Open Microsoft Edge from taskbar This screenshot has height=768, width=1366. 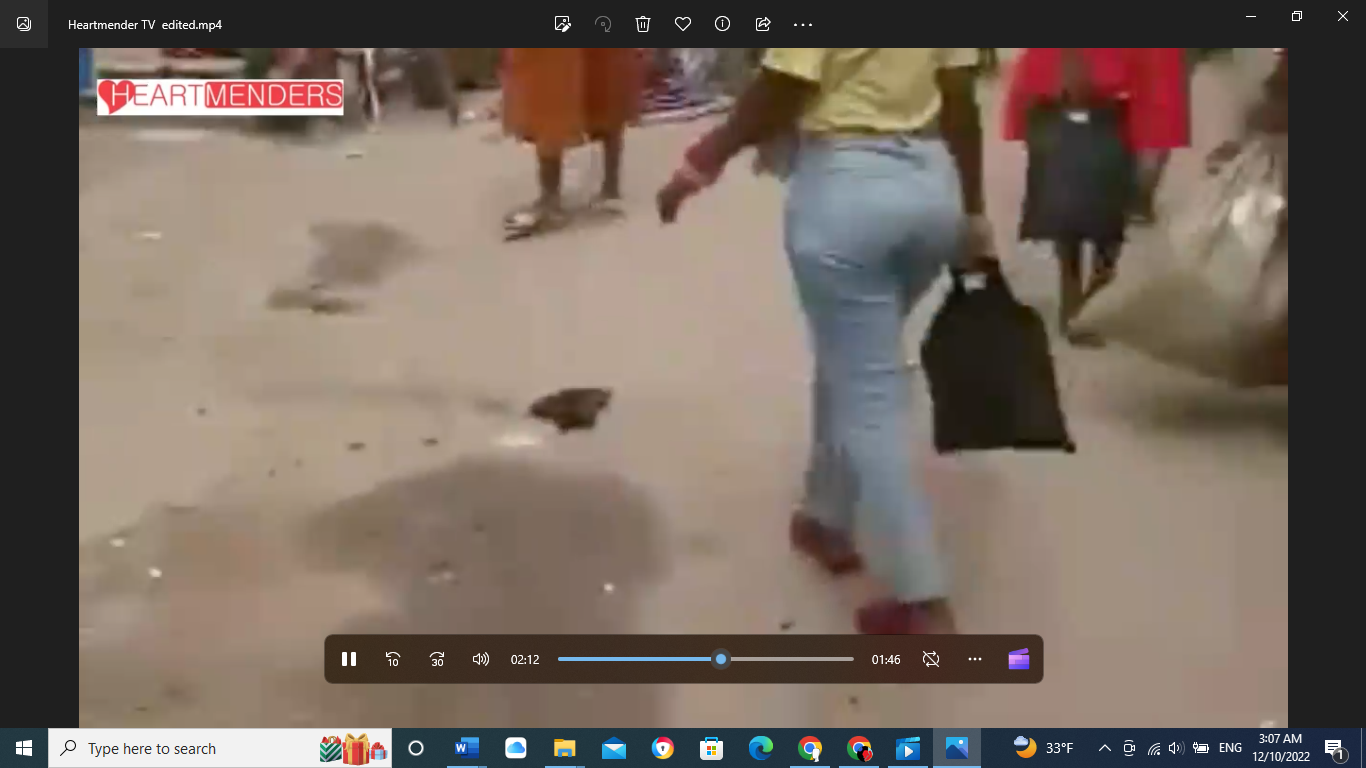[760, 748]
